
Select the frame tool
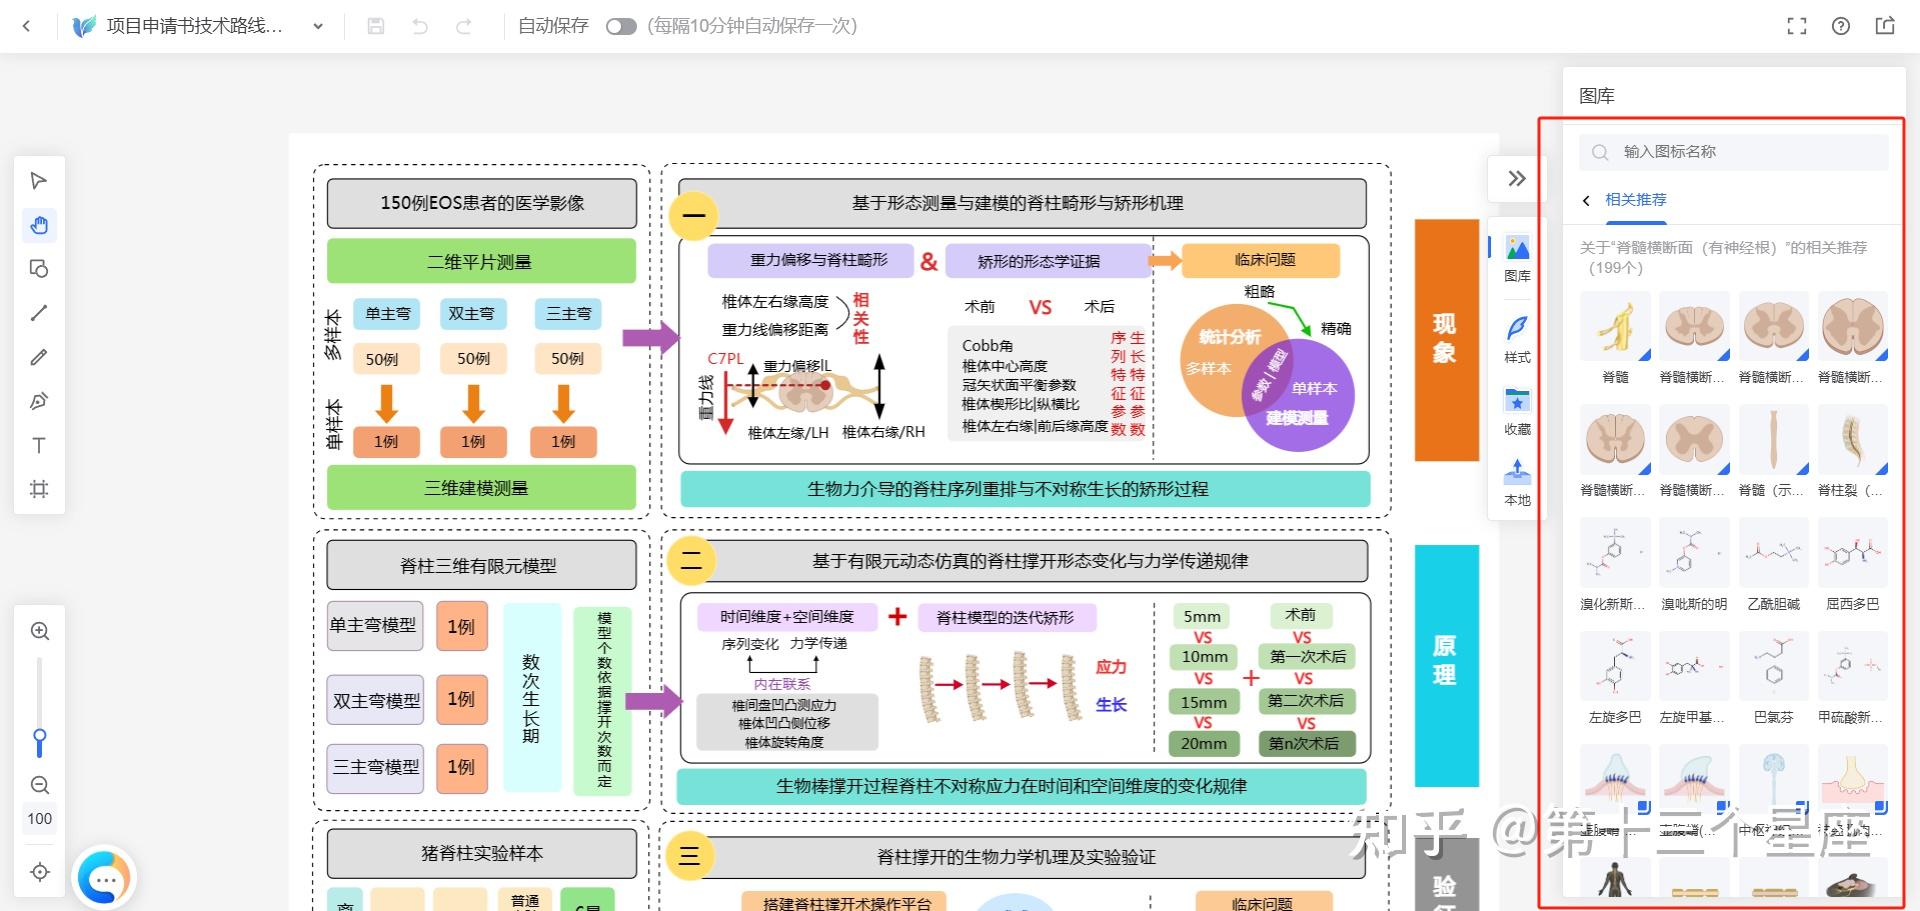point(39,488)
